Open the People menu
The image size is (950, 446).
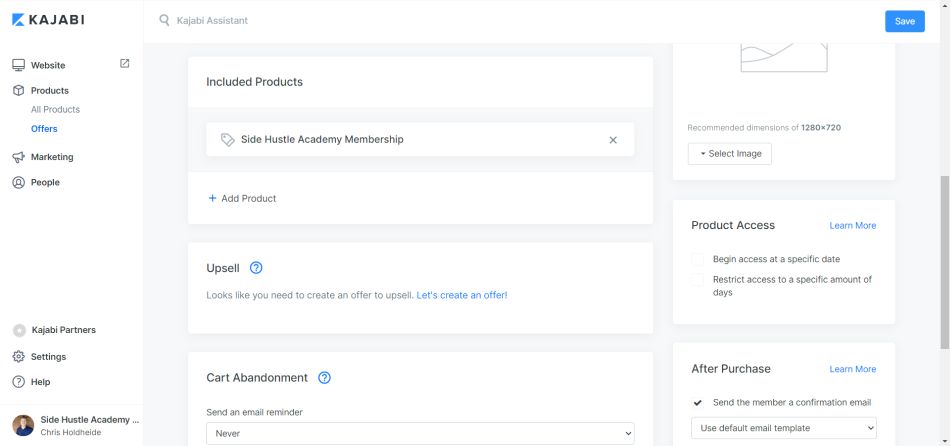(45, 182)
